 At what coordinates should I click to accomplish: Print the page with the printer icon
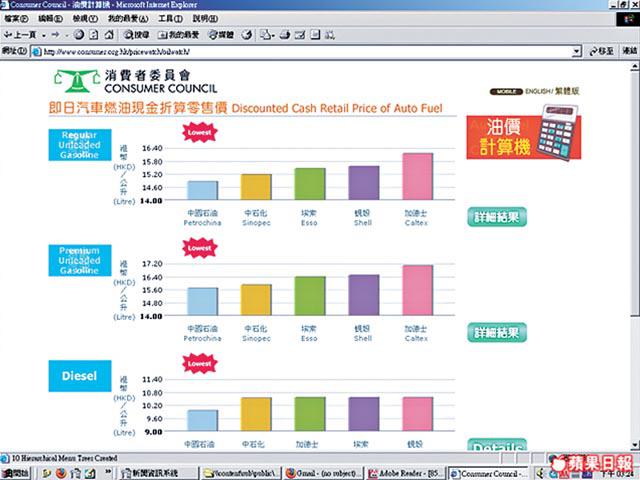click(285, 35)
